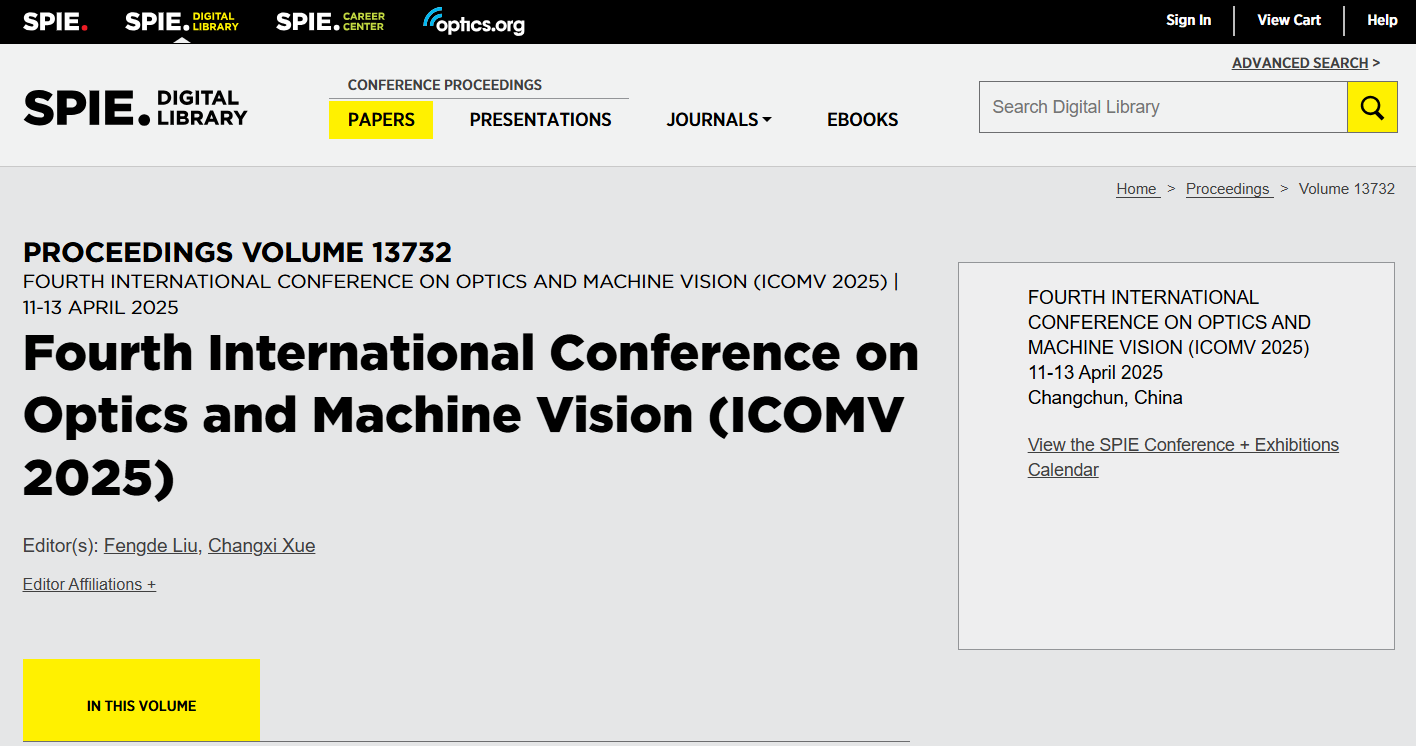View the SPIE Conference + Exhibitions Calendar
Screen dimensions: 1416x746
[x=1183, y=457]
